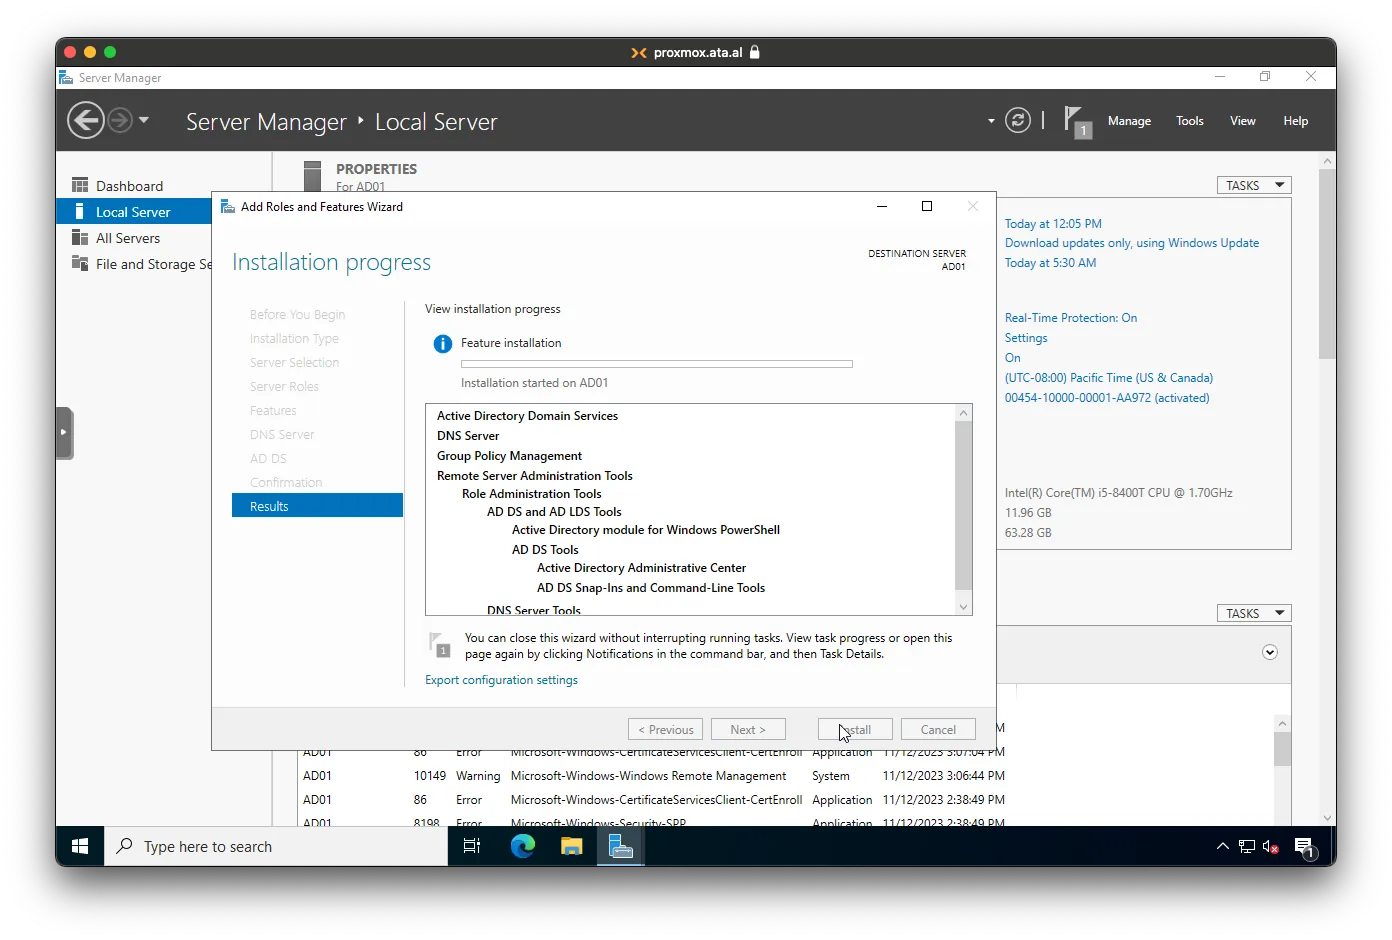The image size is (1392, 940).
Task: Click the Add Roles and Features Wizard title icon
Action: [x=227, y=206]
